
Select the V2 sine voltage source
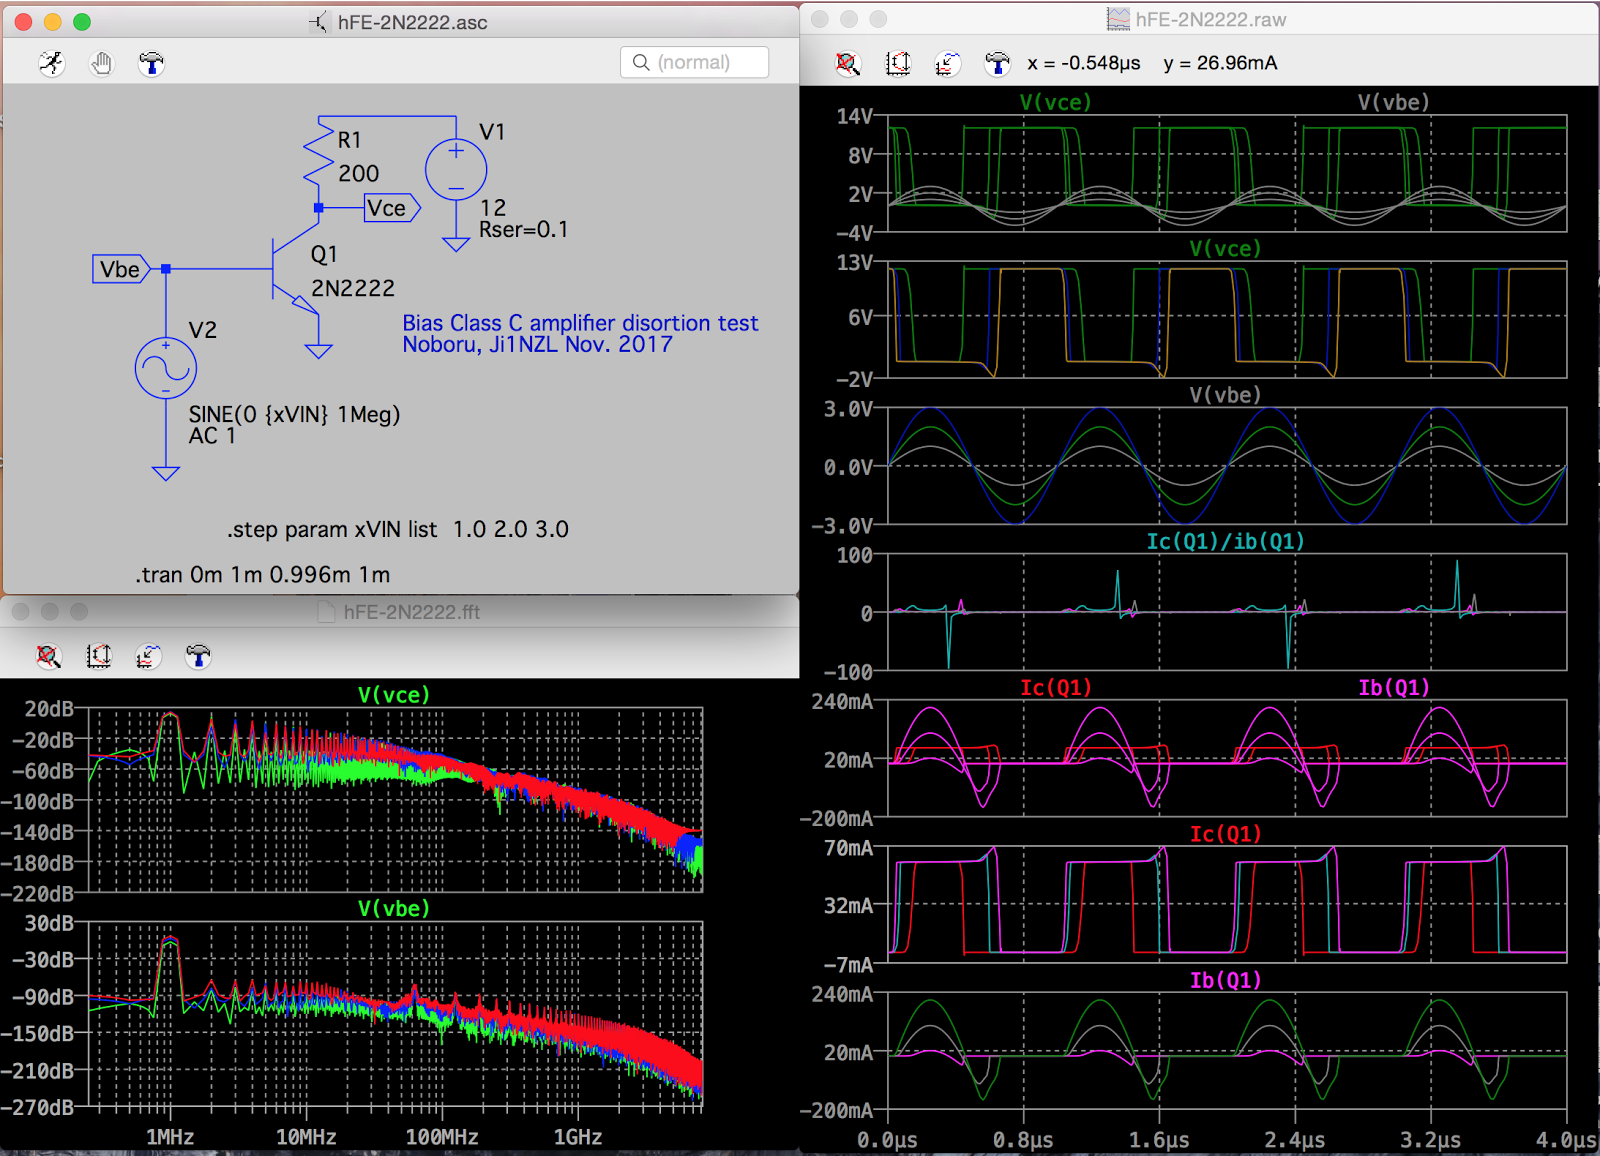(166, 368)
